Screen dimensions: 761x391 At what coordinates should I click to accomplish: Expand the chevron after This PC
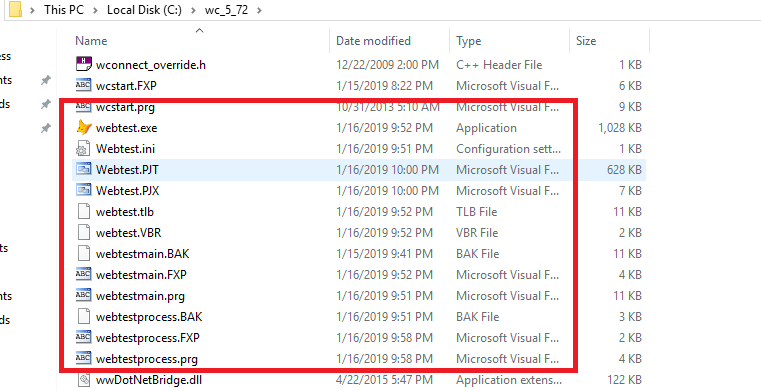click(x=96, y=10)
